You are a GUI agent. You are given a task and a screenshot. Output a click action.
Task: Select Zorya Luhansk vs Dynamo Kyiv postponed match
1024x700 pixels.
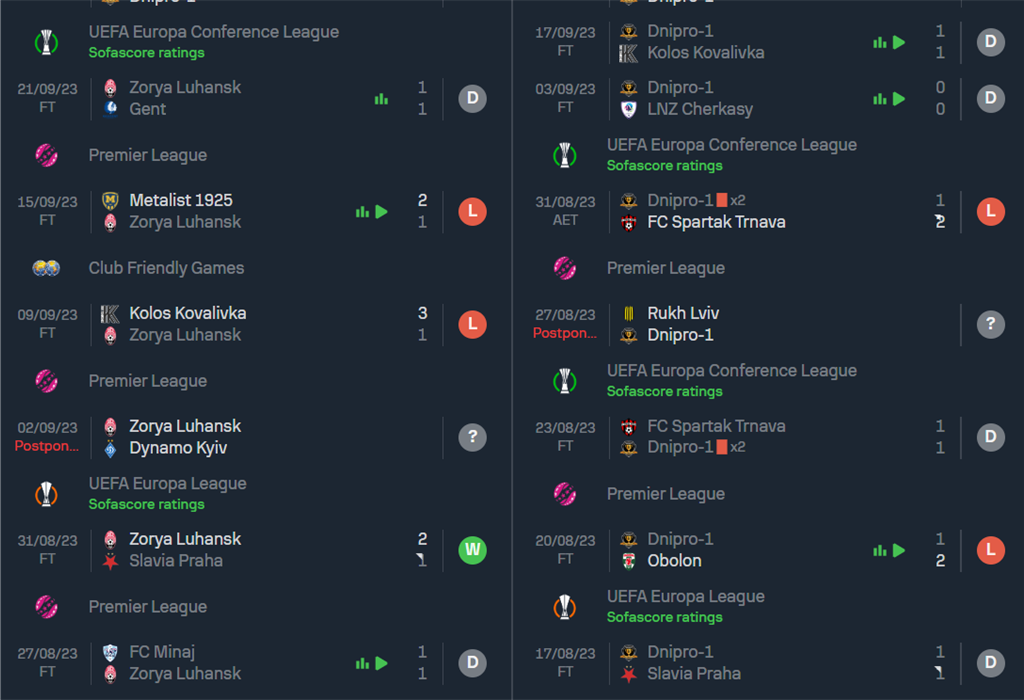(x=256, y=437)
